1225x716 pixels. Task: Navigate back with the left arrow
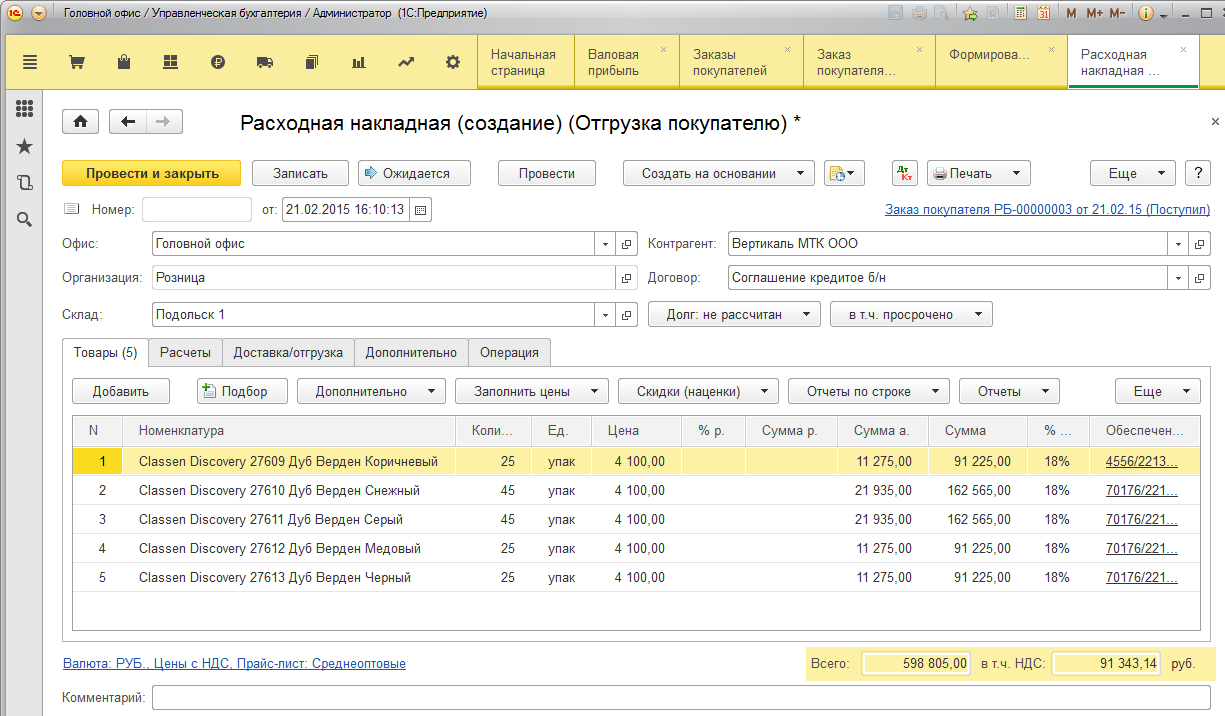coord(127,122)
